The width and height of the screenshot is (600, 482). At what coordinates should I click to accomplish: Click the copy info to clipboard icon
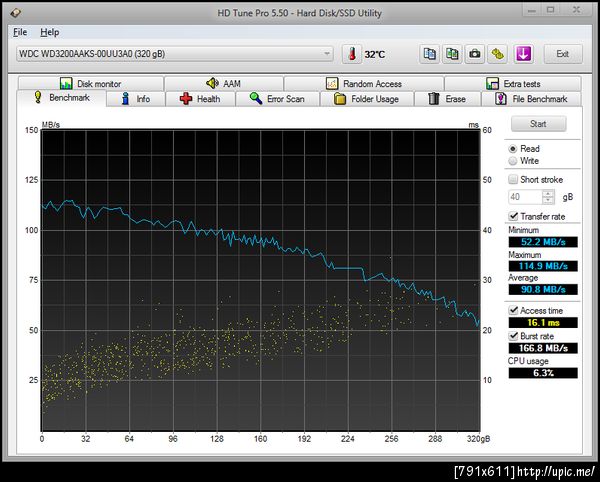click(429, 54)
